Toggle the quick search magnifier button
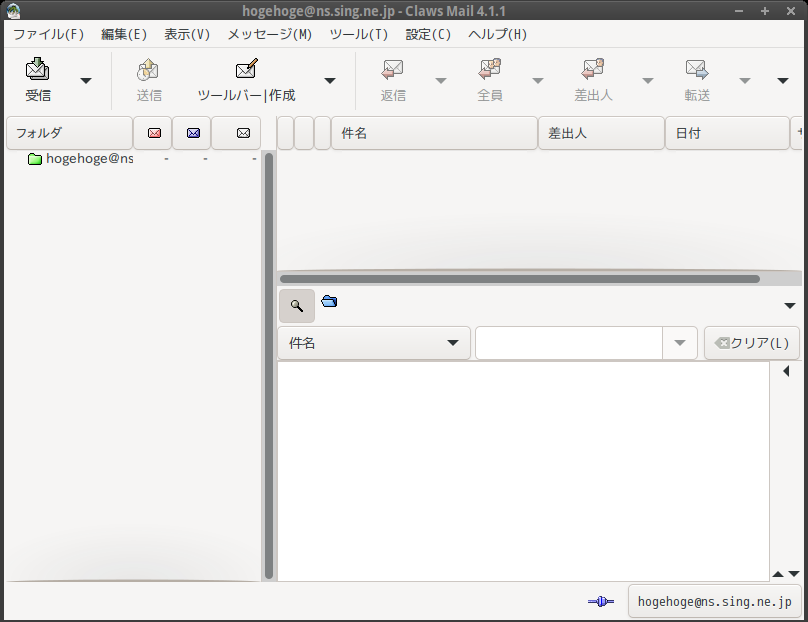 (297, 306)
